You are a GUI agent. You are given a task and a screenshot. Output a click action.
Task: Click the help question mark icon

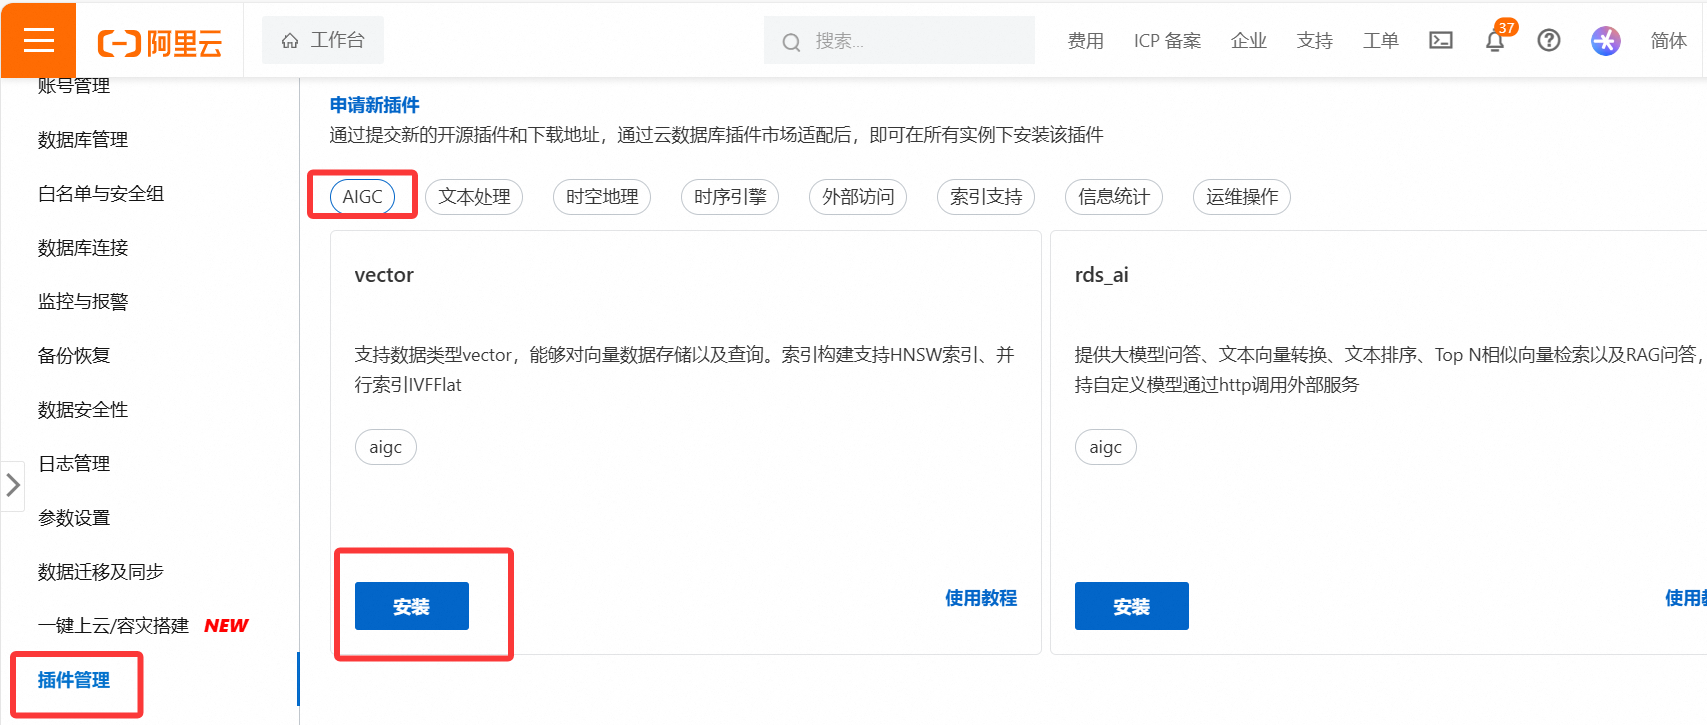(x=1549, y=40)
